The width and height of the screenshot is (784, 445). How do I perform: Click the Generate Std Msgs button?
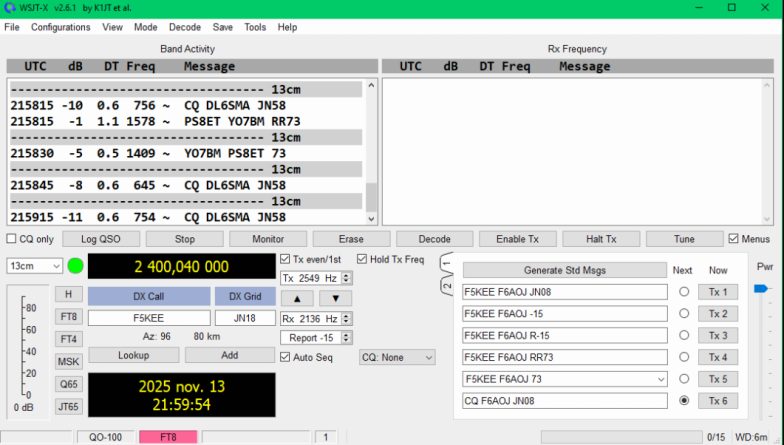(564, 270)
